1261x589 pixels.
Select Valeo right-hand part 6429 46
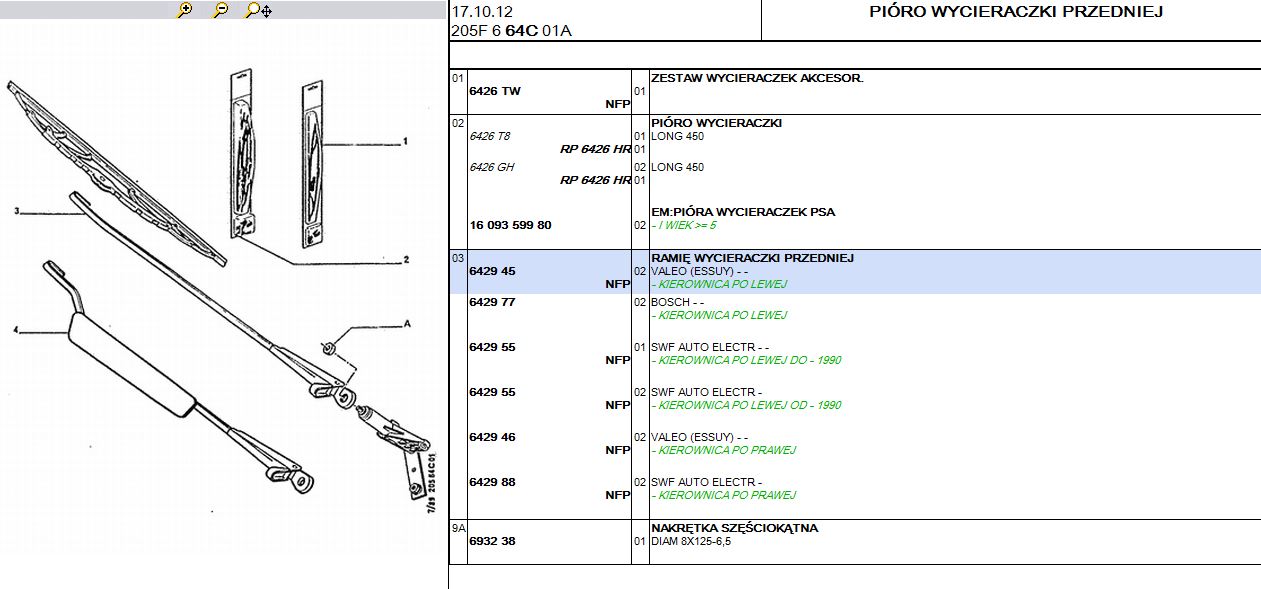(492, 437)
